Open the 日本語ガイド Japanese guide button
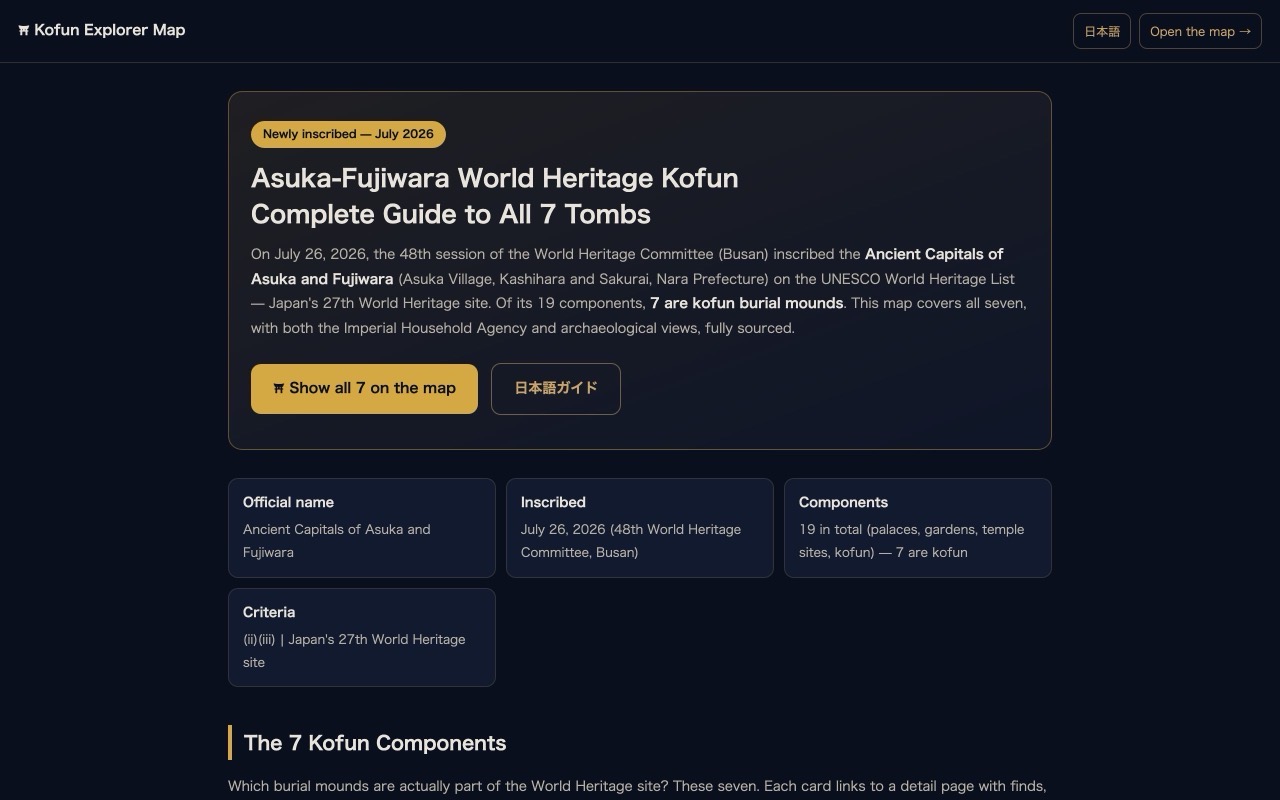This screenshot has height=800, width=1280. [556, 389]
